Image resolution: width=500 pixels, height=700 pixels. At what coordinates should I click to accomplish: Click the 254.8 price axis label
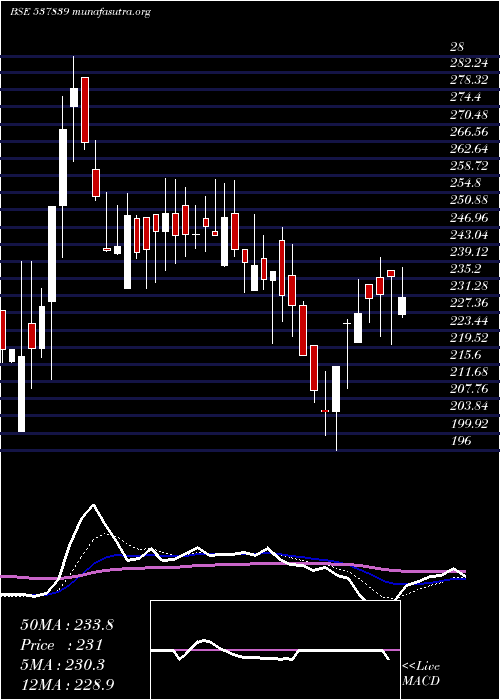click(x=465, y=183)
